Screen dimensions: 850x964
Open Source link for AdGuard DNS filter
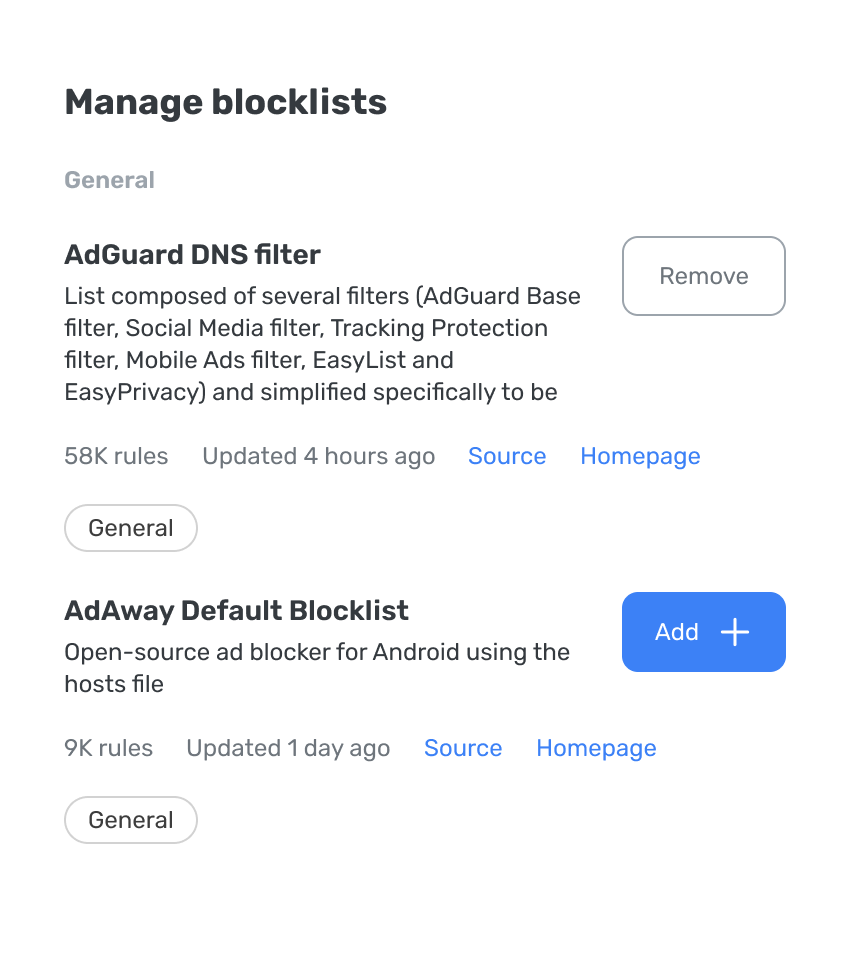tap(507, 456)
